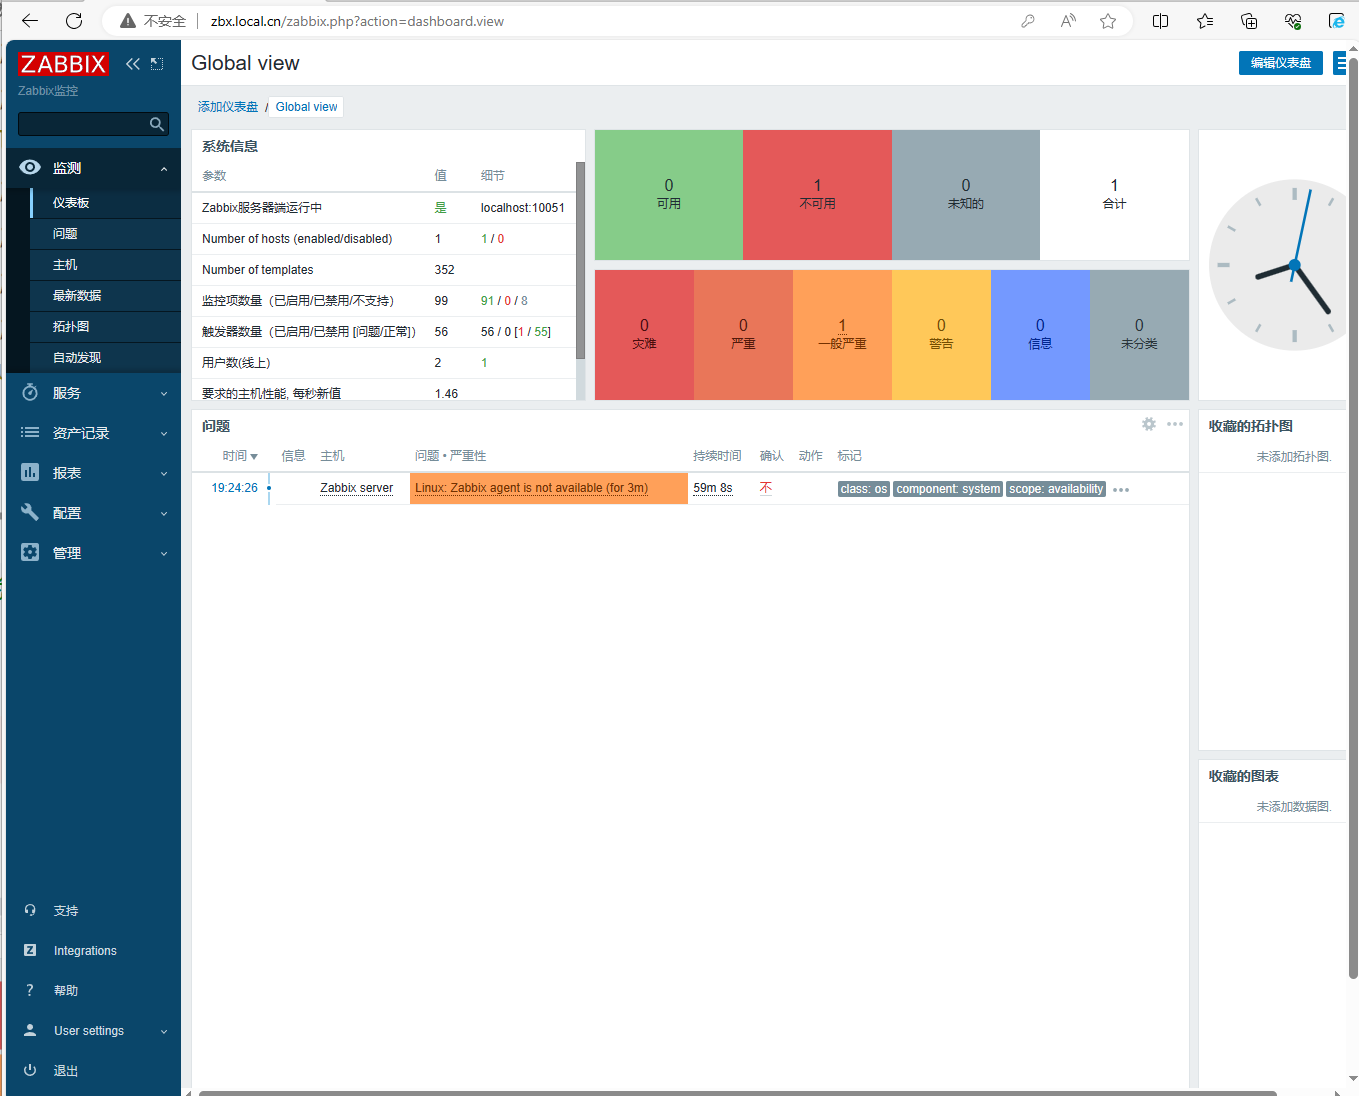Click the browser favorites star icon
Viewport: 1359px width, 1096px height.
click(1108, 21)
